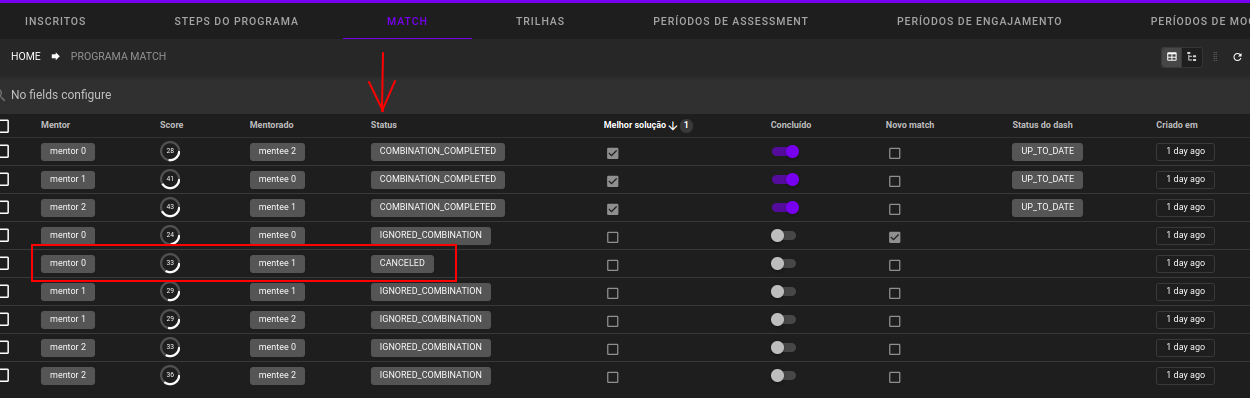Click HOME in the breadcrumb

tap(26, 57)
